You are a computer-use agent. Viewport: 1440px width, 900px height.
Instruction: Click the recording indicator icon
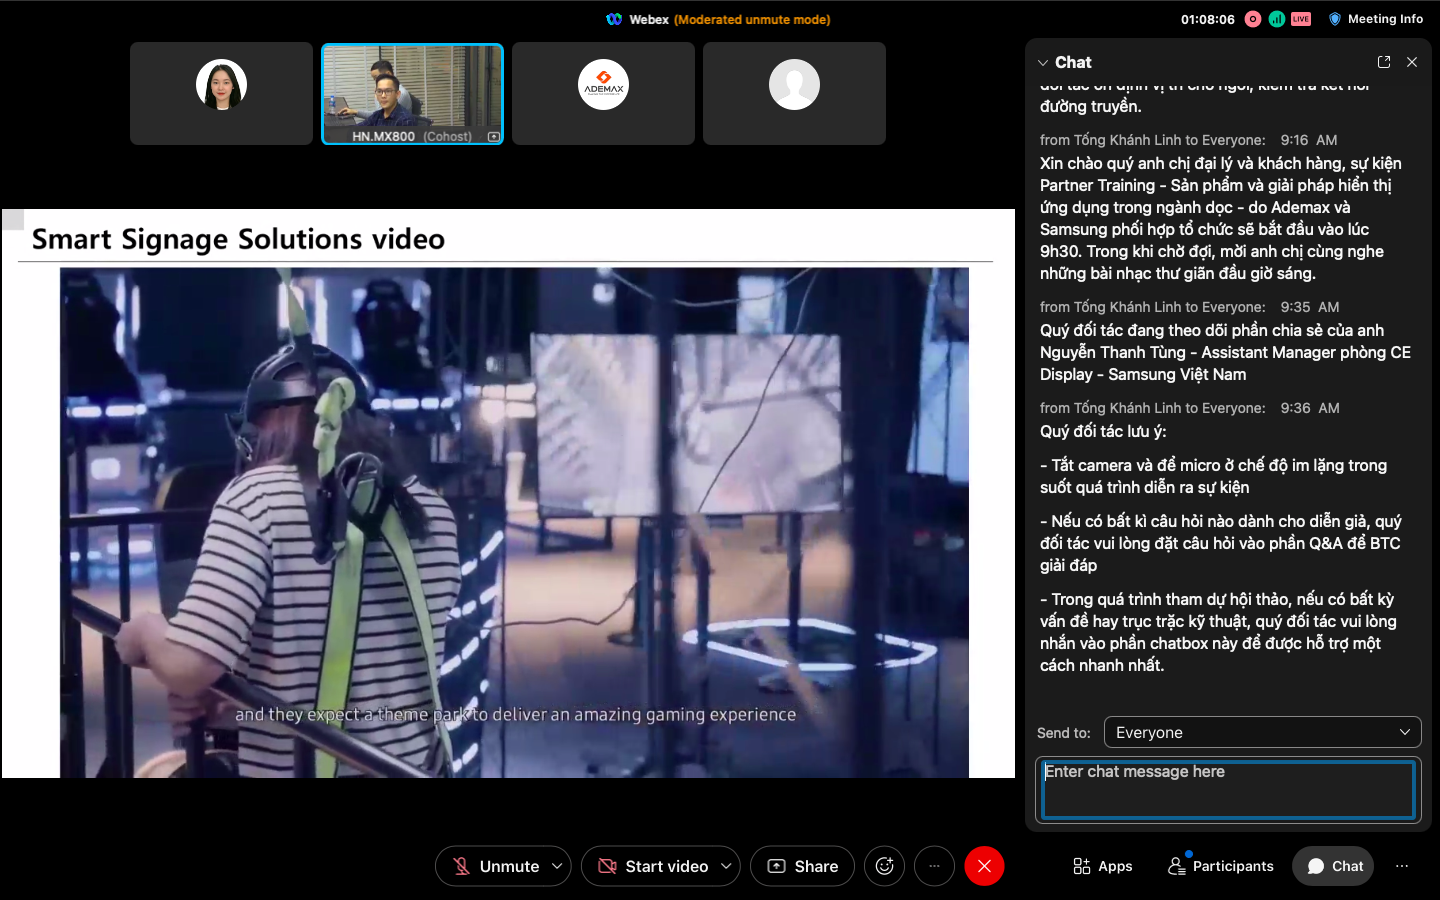(1253, 19)
